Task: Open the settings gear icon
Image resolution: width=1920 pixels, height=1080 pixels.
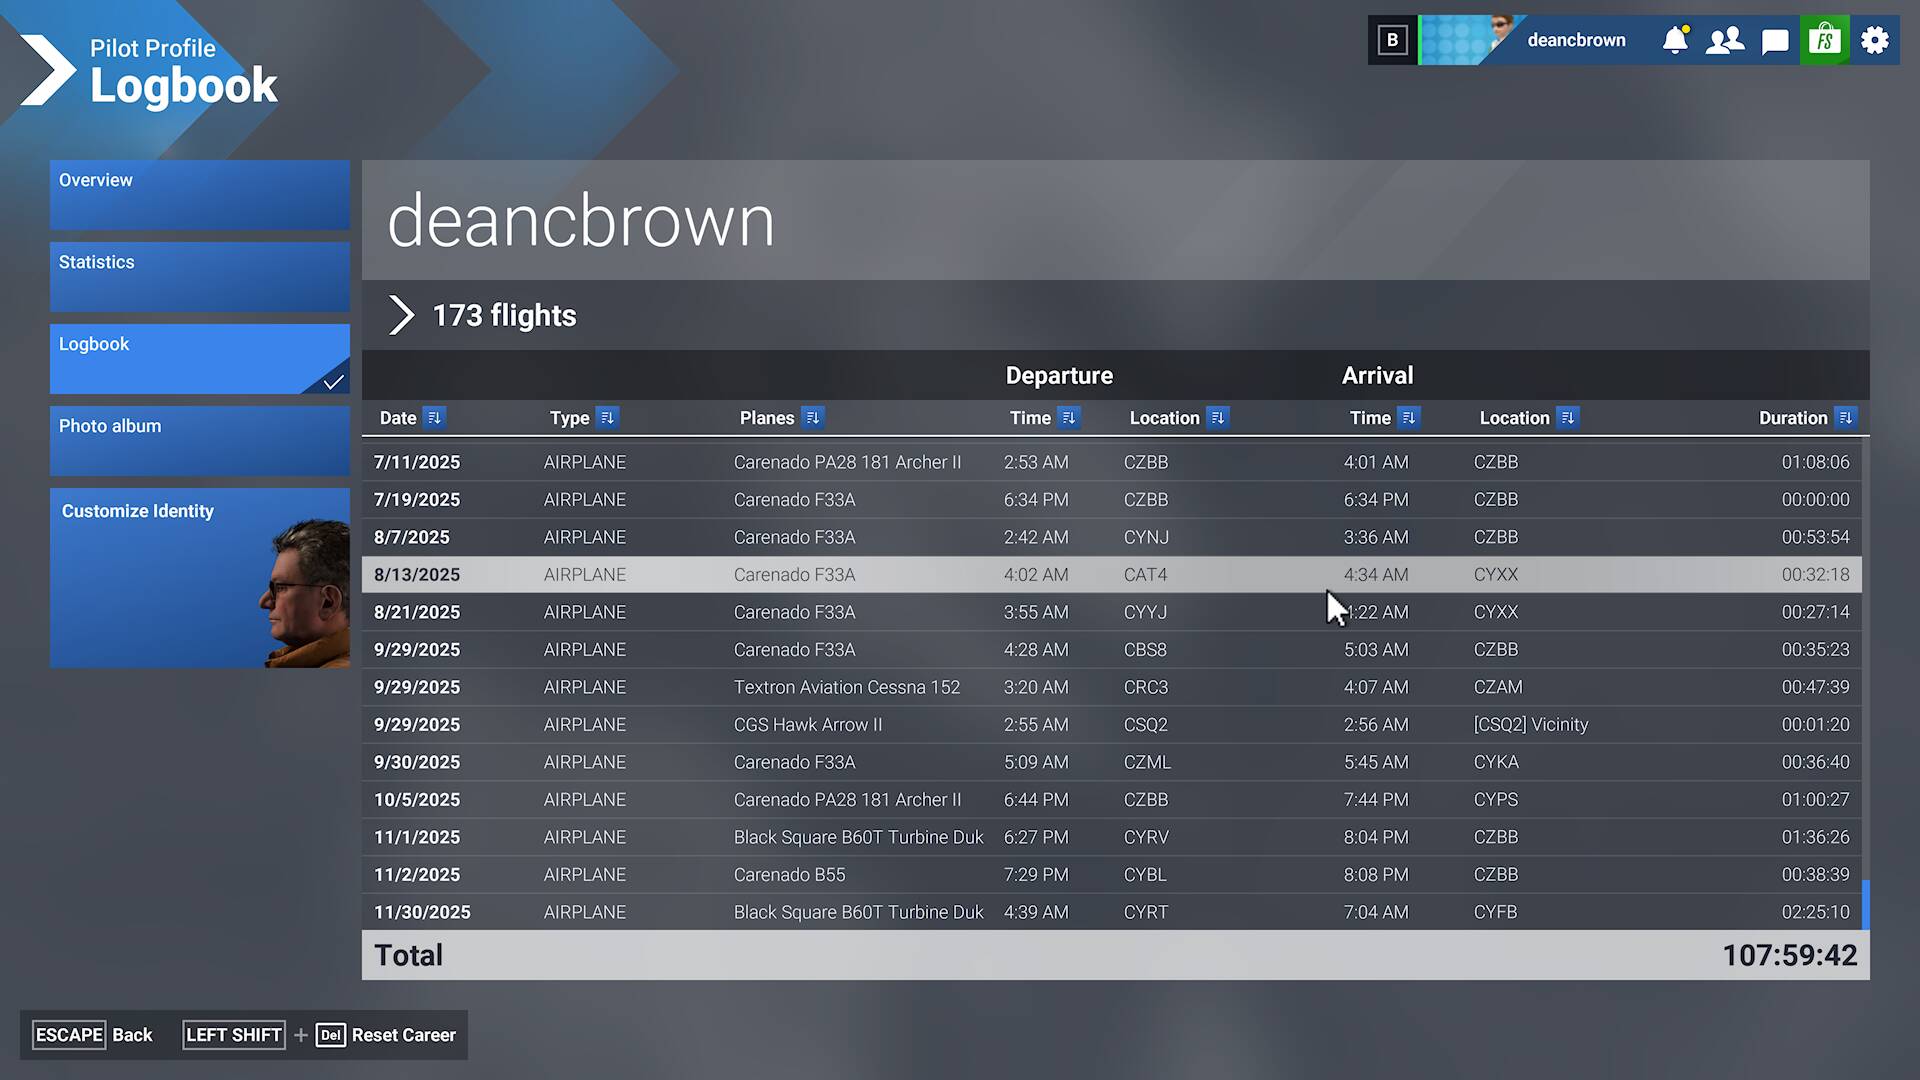Action: [x=1875, y=40]
